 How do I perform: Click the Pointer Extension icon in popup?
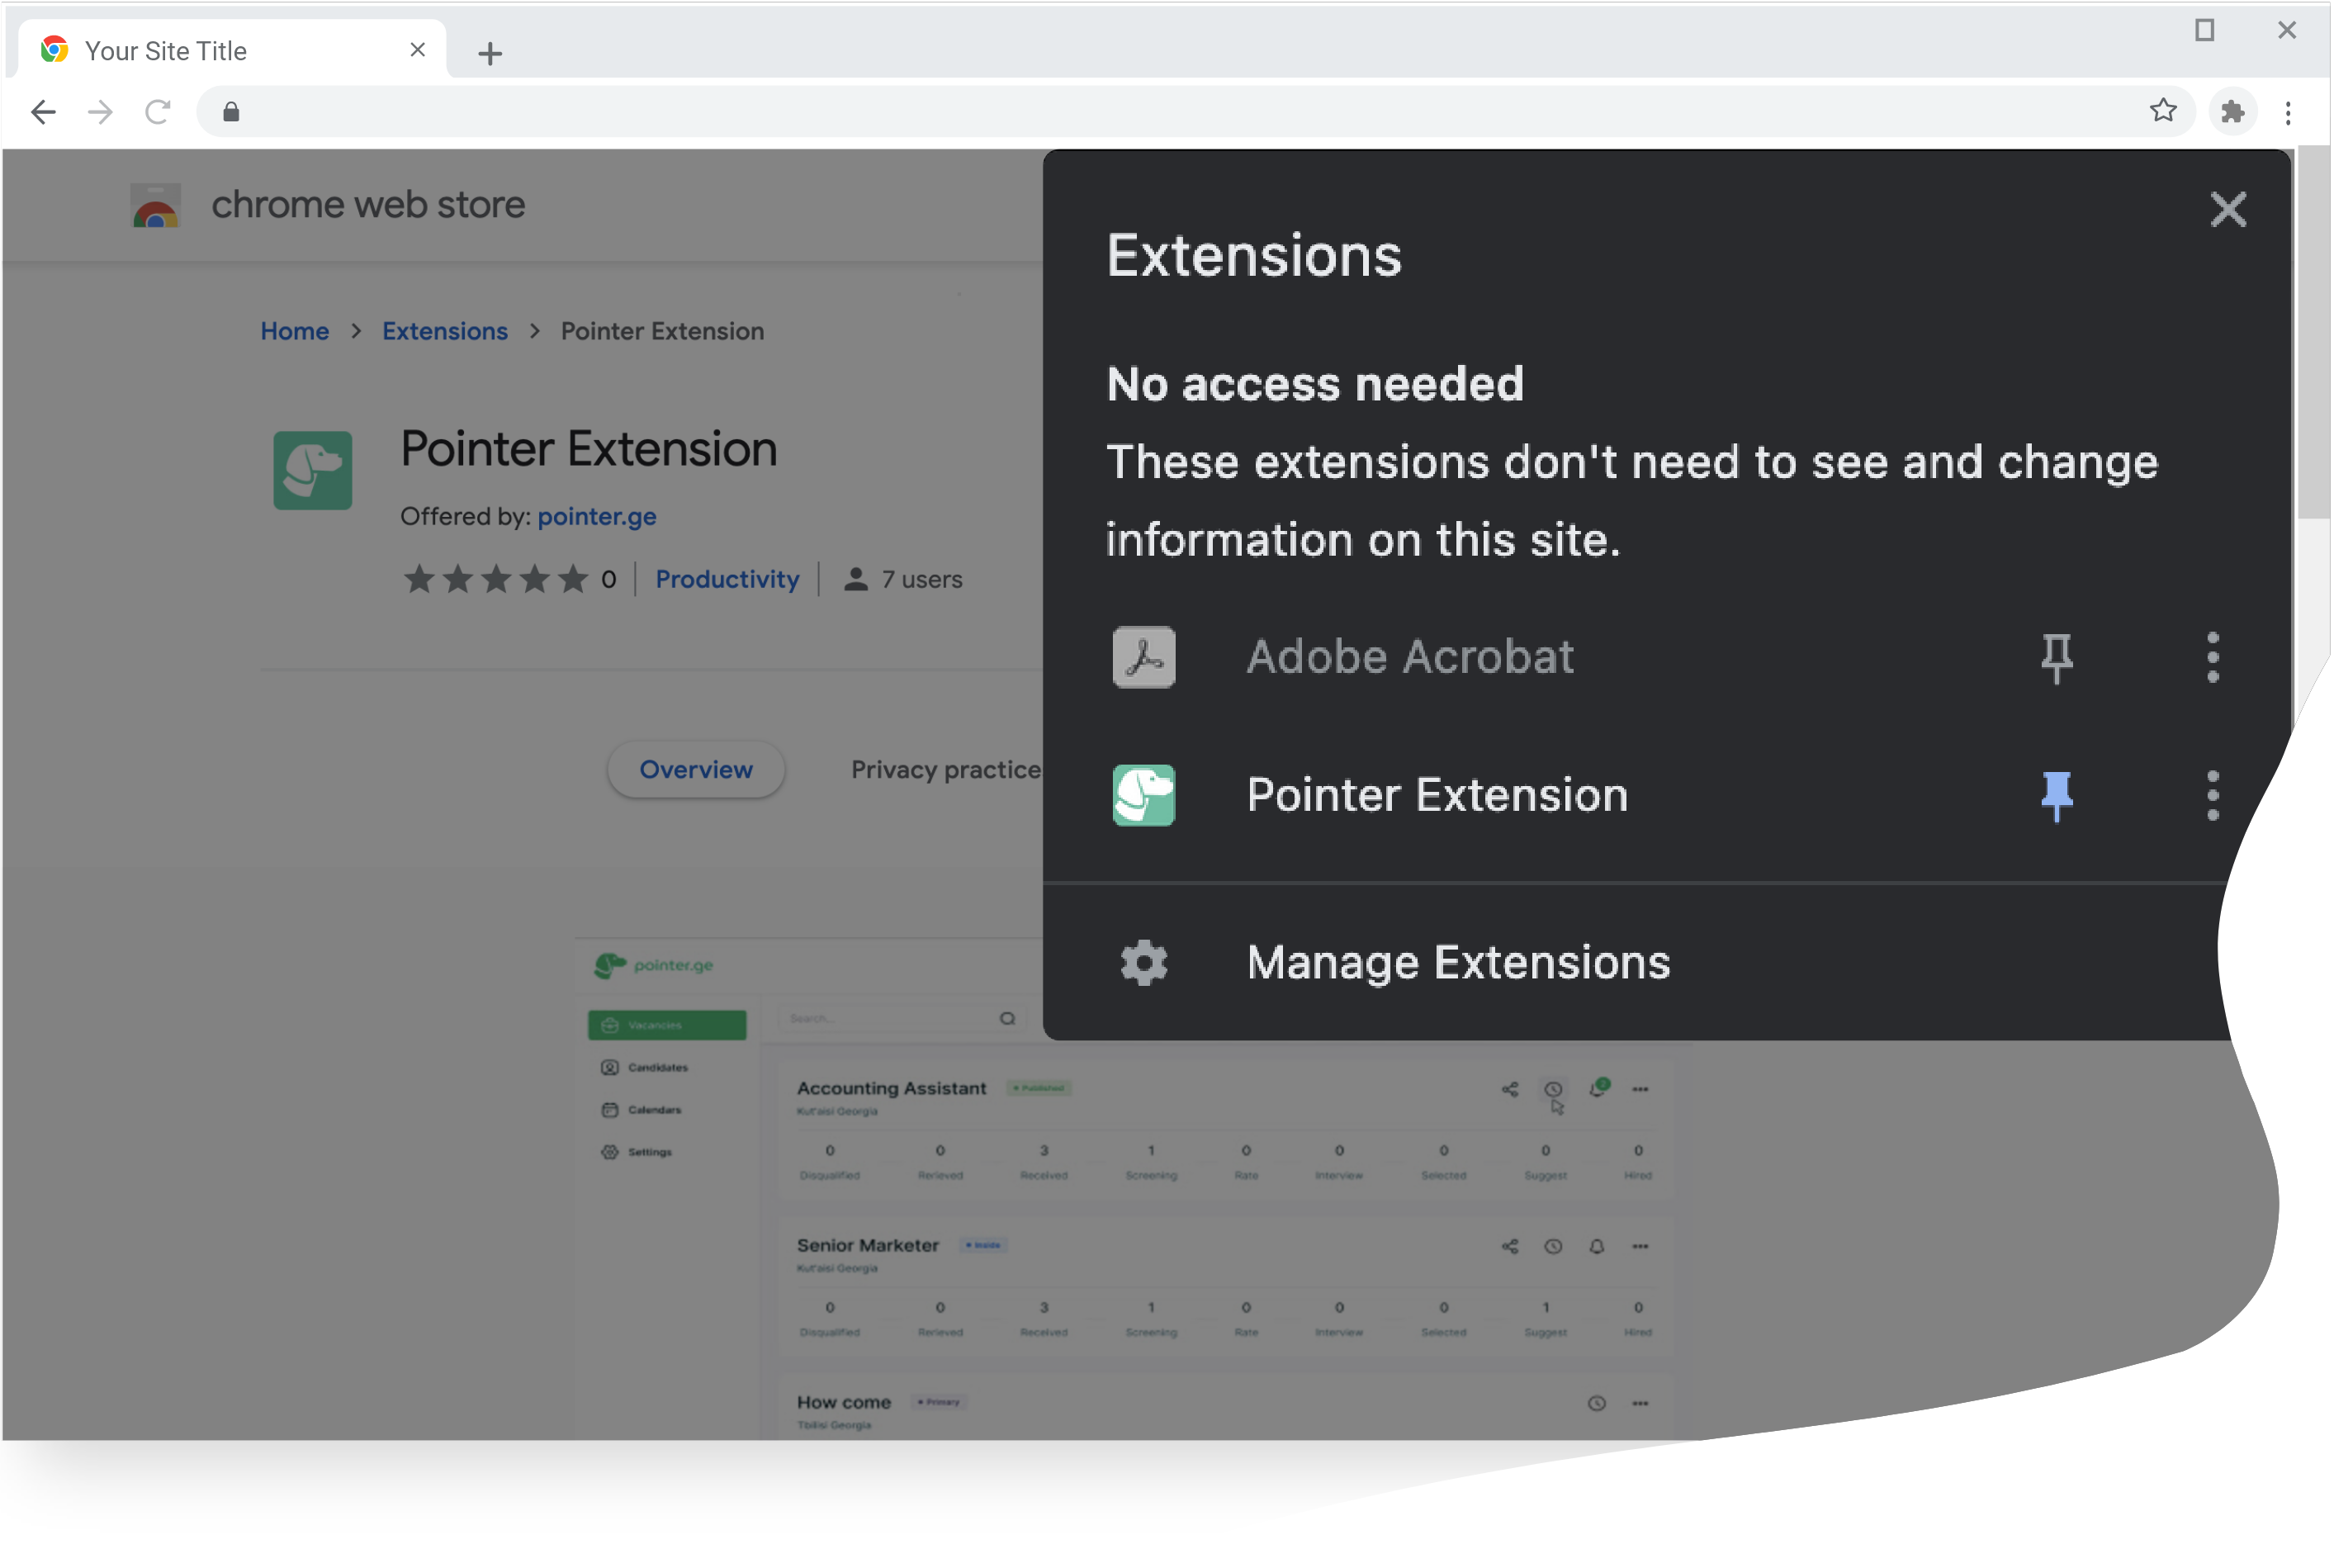[x=1145, y=797]
